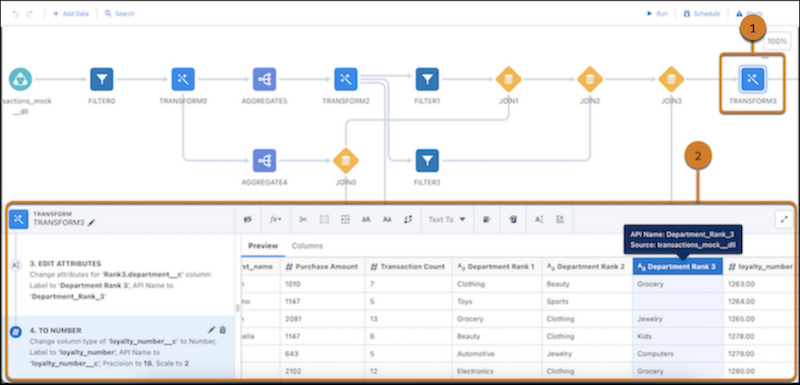This screenshot has width=800, height=385.
Task: Click the Jewelry cell in Department Rank 3
Action: coord(678,319)
